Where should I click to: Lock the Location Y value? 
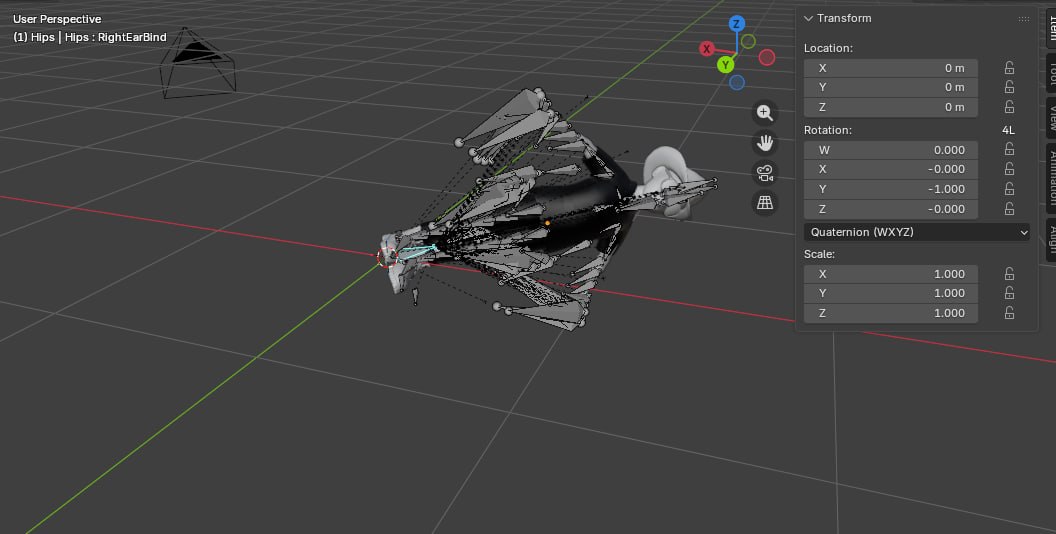(x=1009, y=87)
